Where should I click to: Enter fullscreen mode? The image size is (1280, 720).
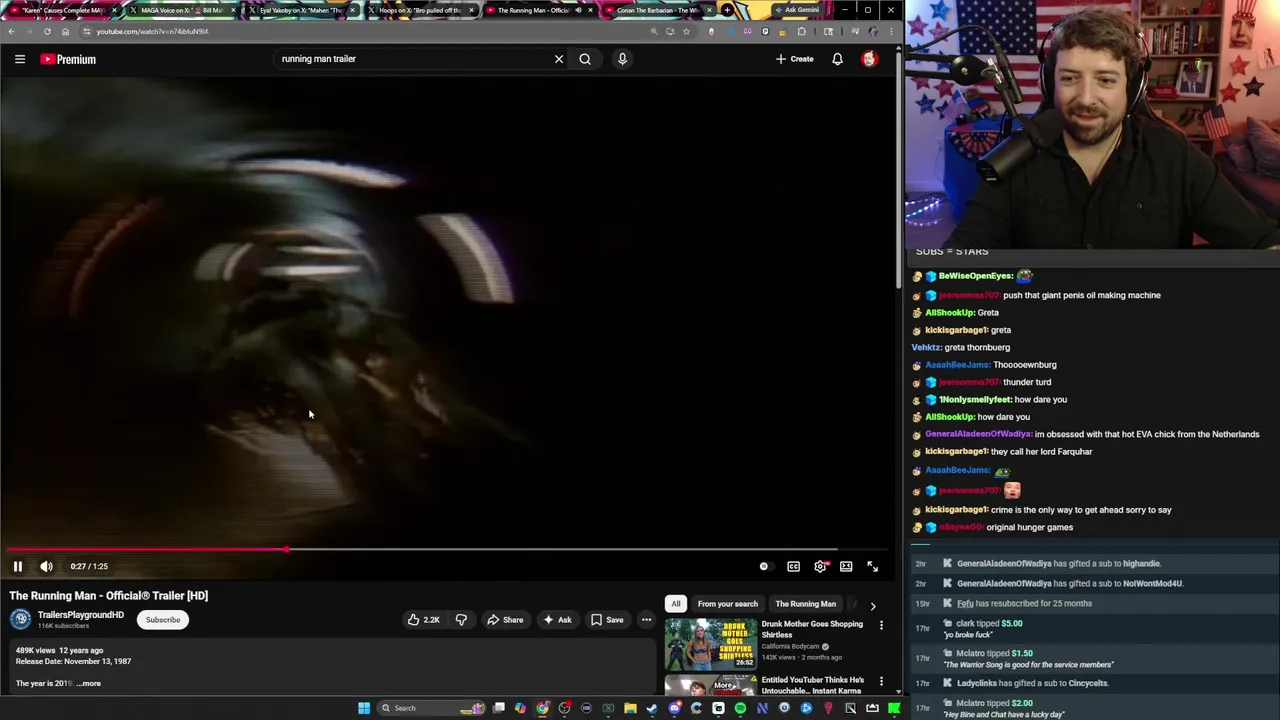click(872, 566)
